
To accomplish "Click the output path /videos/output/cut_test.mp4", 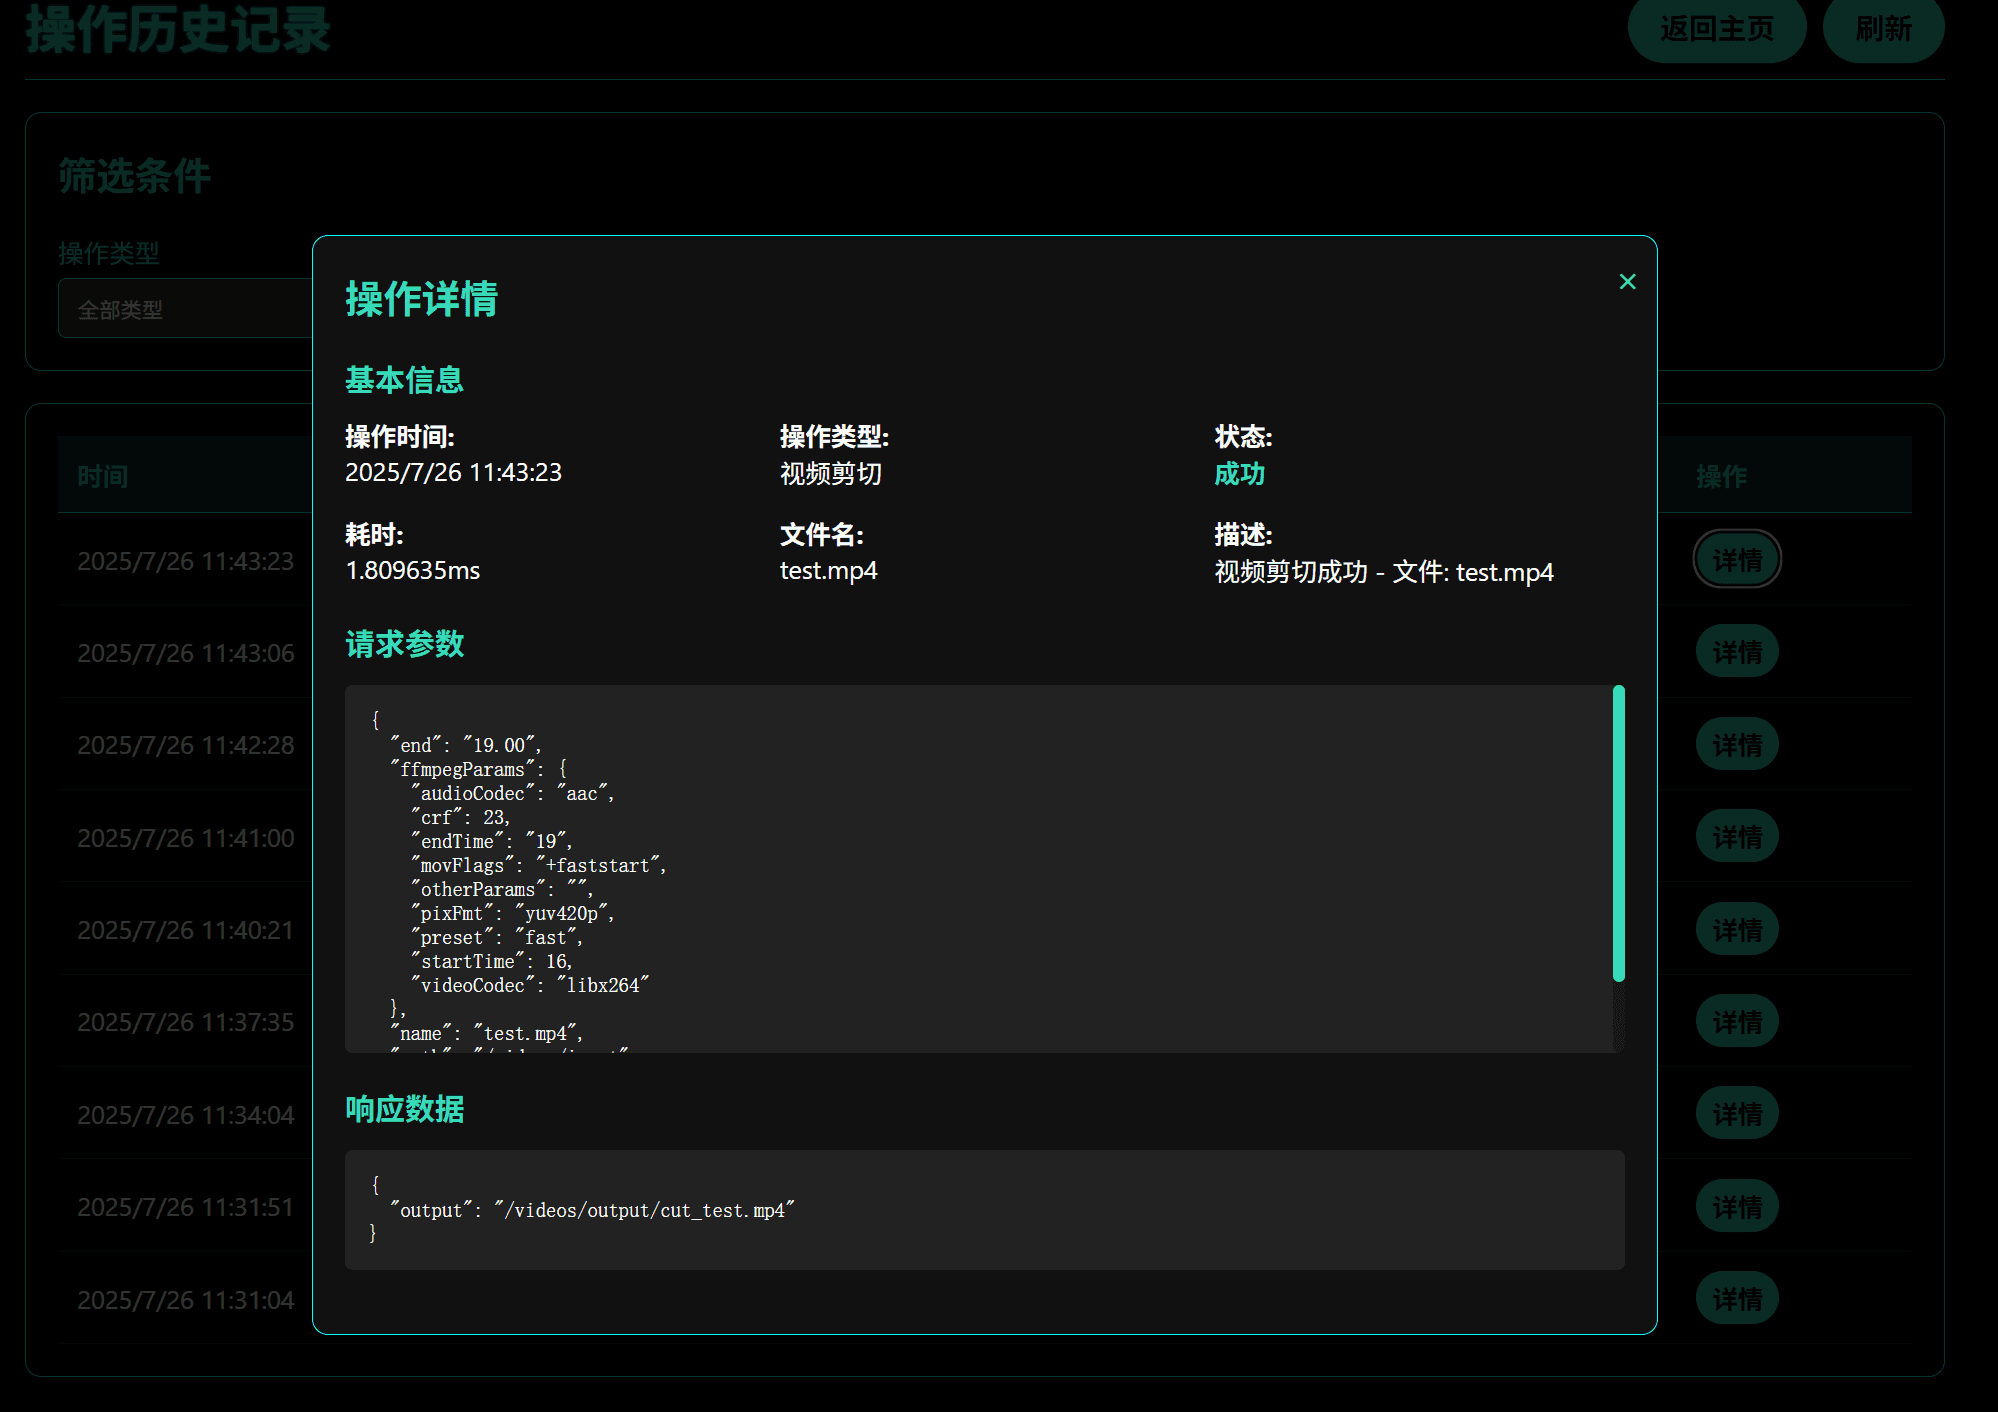I will click(645, 1210).
